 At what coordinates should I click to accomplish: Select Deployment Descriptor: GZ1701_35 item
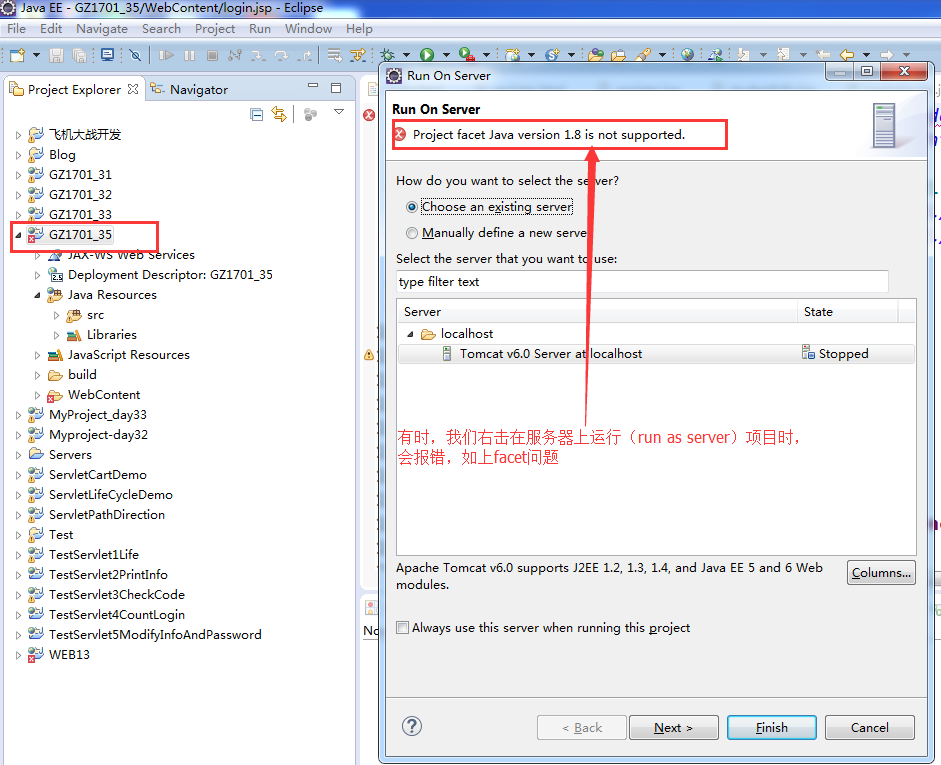click(x=170, y=275)
